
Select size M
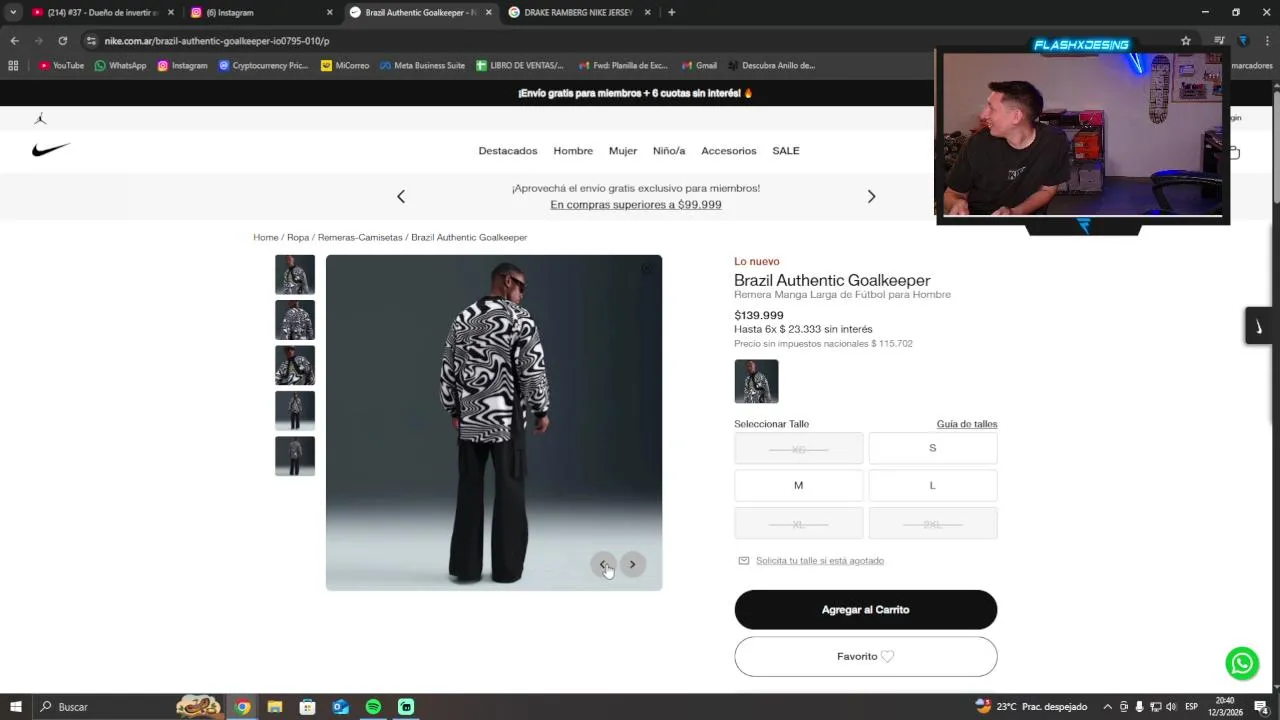coord(798,485)
